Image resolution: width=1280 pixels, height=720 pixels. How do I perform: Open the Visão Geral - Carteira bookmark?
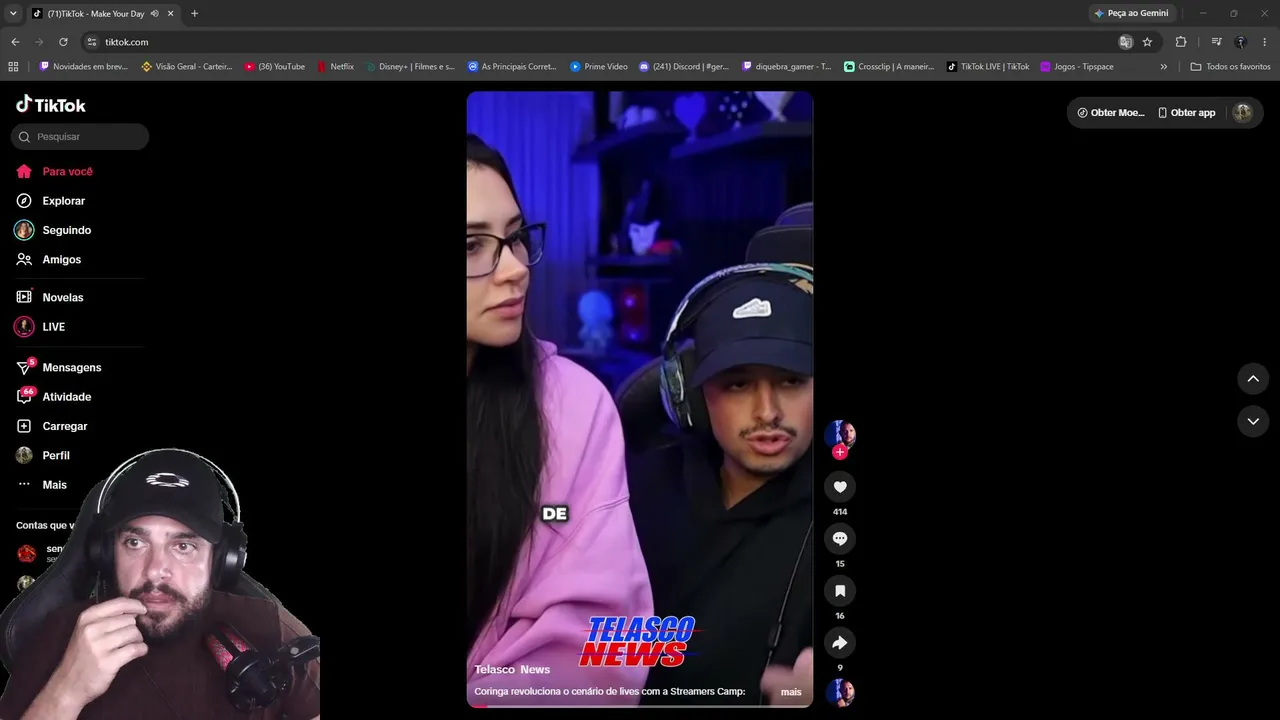pos(187,67)
